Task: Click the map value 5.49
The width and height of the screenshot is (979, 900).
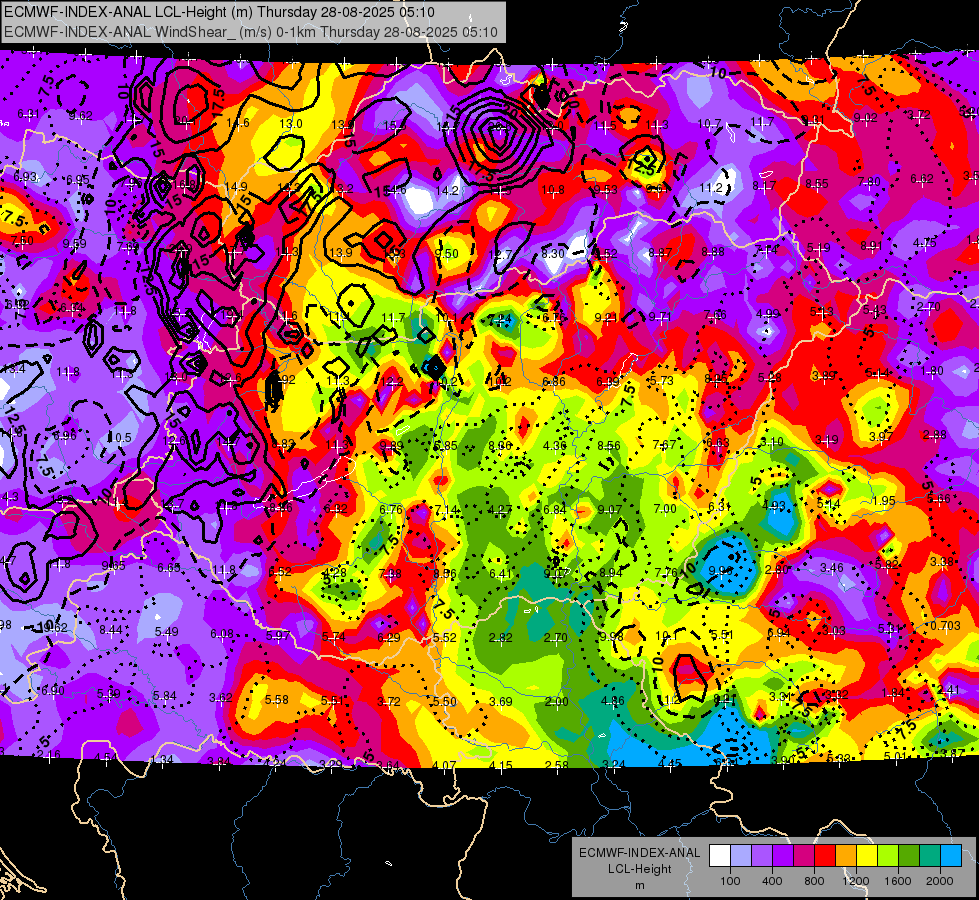Action: pyautogui.click(x=167, y=631)
